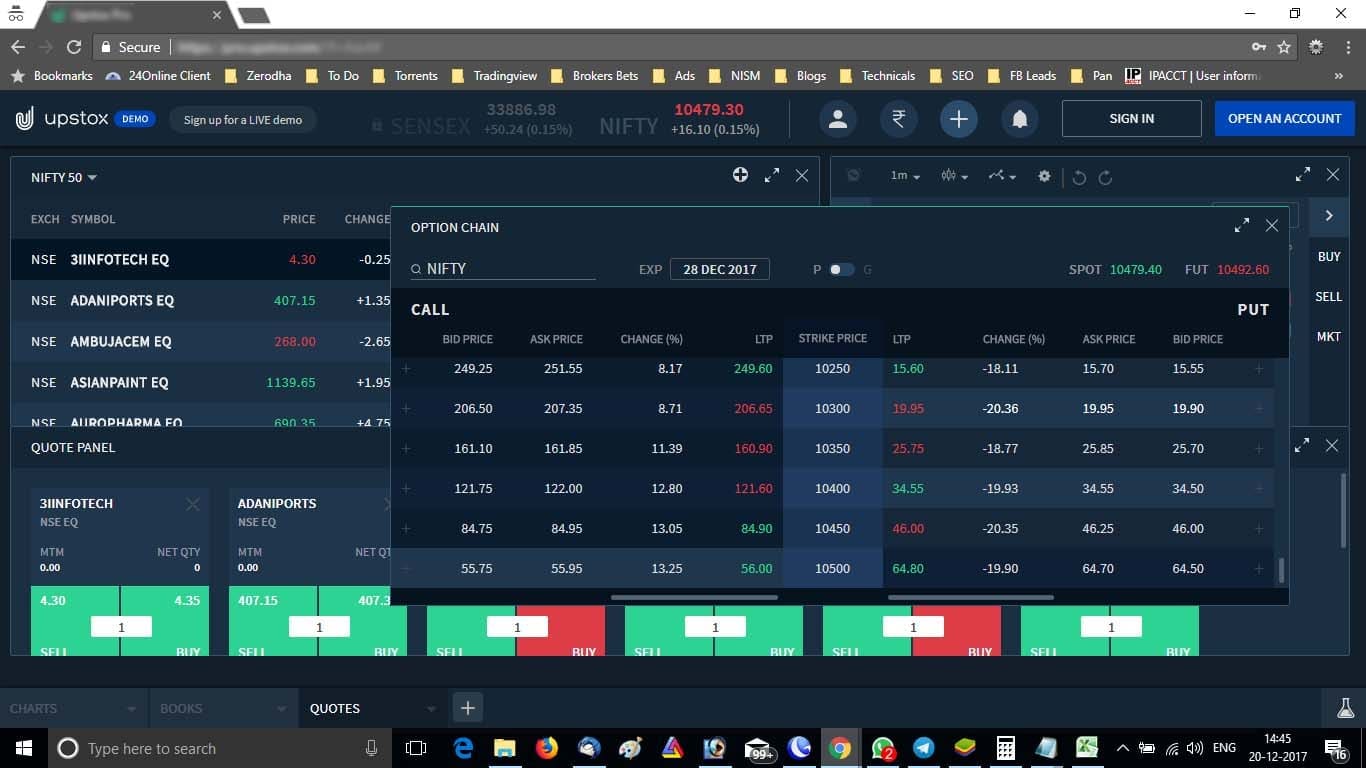Open NIFTY 50 watchlist dropdown
1366x768 pixels.
click(64, 177)
